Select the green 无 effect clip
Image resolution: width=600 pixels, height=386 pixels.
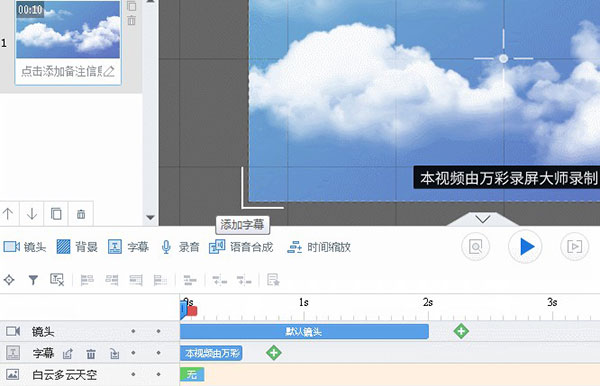(192, 375)
